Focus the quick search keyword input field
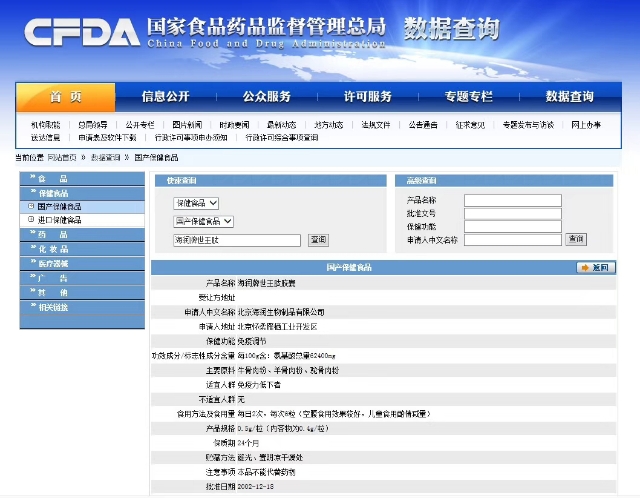This screenshot has height=498, width=640. 237,240
